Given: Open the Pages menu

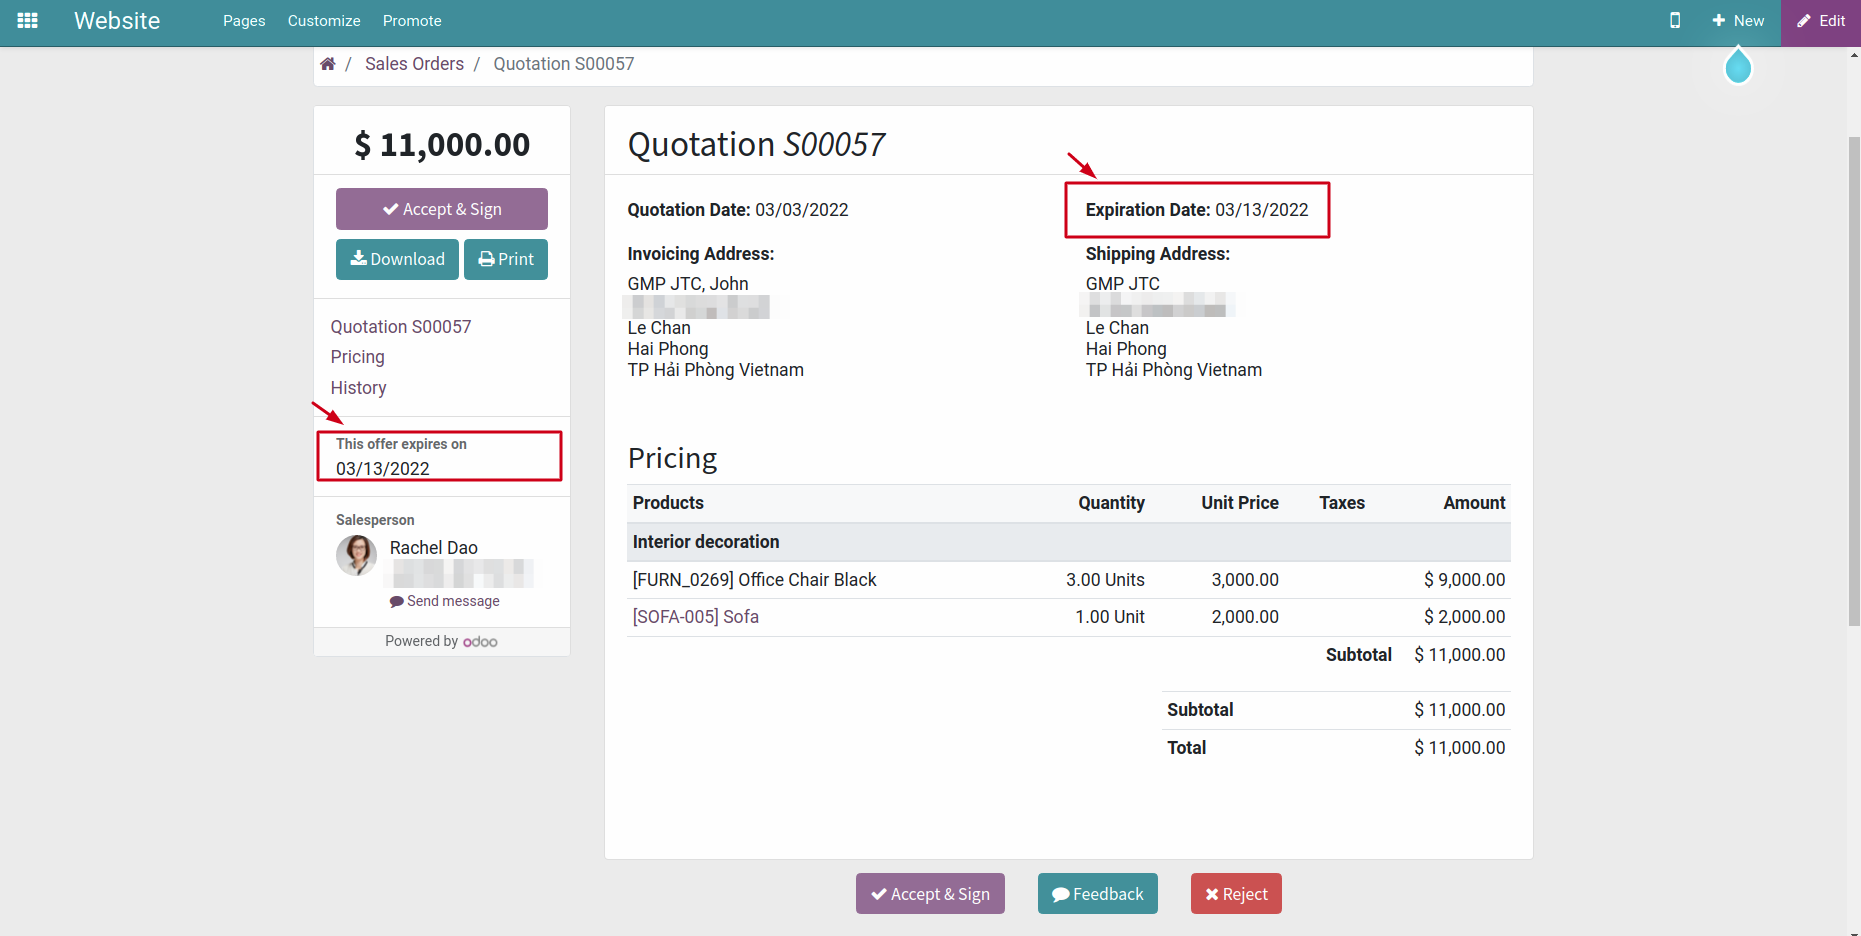Looking at the screenshot, I should click(x=244, y=20).
